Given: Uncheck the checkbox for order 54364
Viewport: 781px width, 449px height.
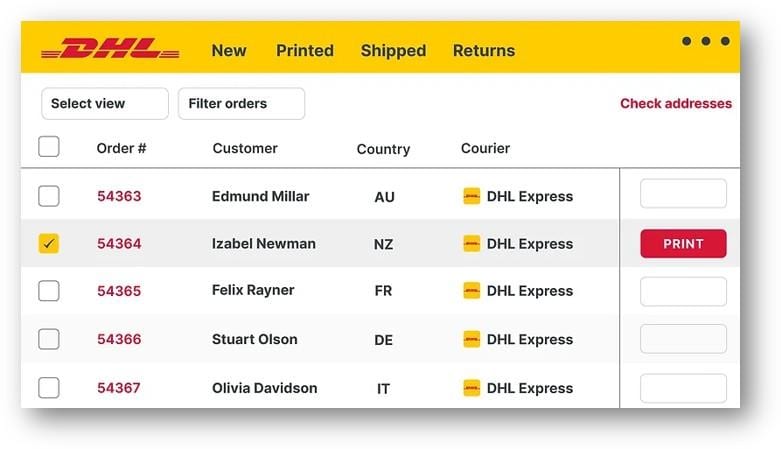Looking at the screenshot, I should tap(49, 243).
